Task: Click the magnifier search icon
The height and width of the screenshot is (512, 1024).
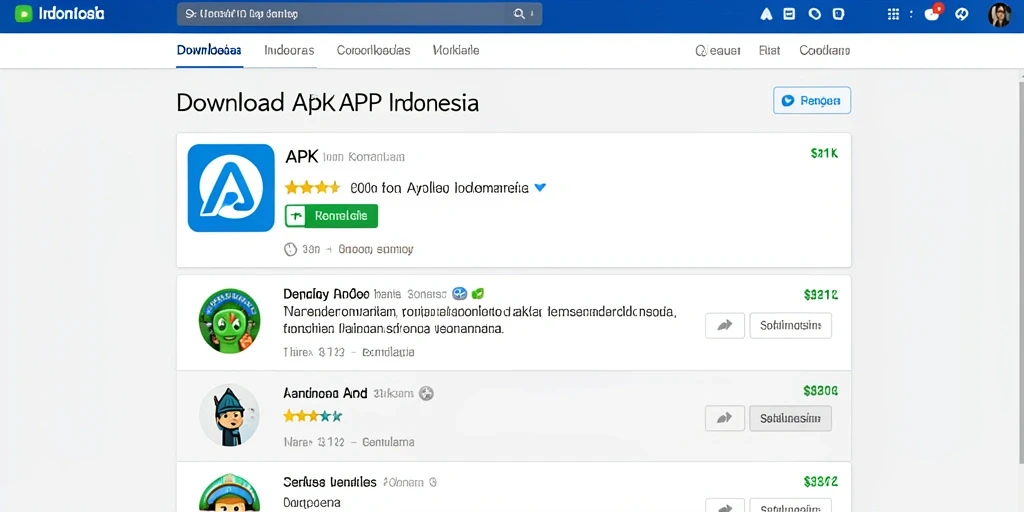Action: coord(519,14)
